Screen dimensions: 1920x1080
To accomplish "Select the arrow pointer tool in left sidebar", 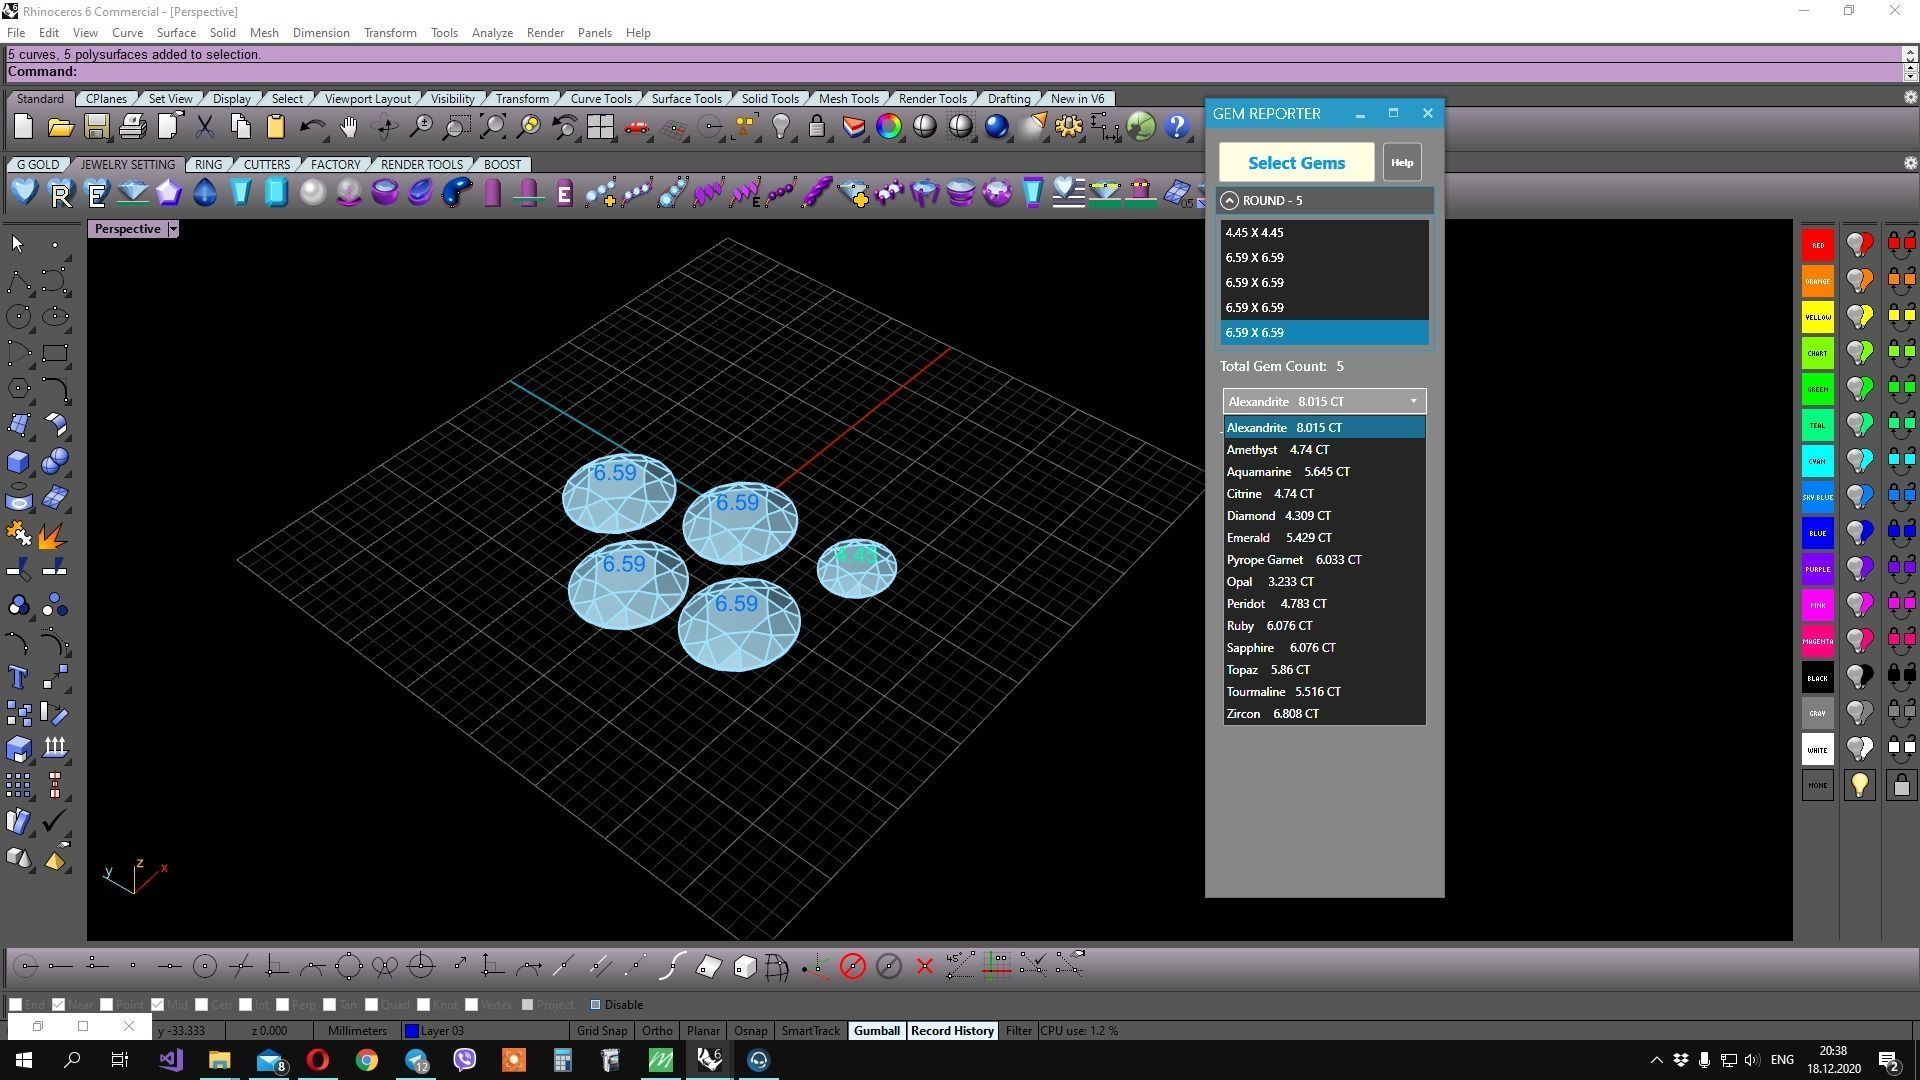I will (18, 244).
